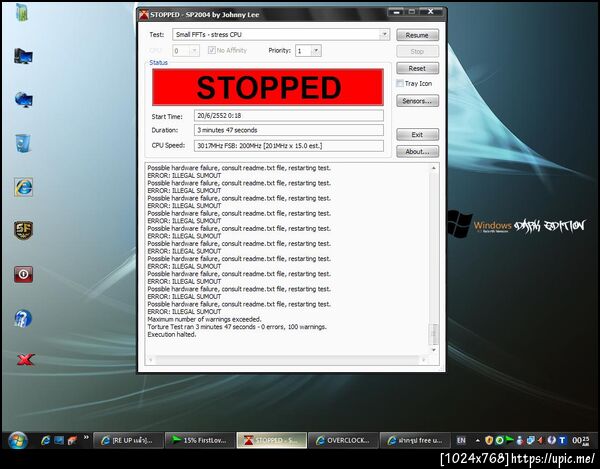600x469 pixels.
Task: Close the SP2004 window
Action: (x=430, y=12)
